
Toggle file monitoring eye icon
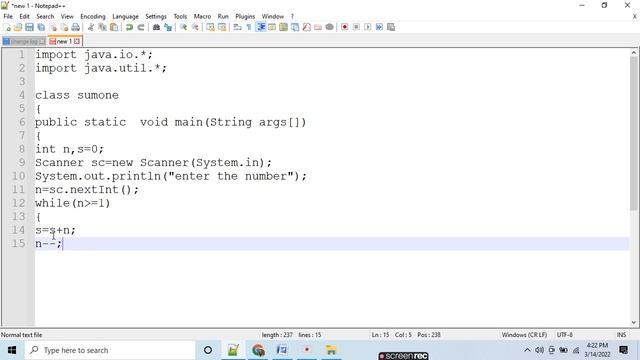(x=329, y=27)
